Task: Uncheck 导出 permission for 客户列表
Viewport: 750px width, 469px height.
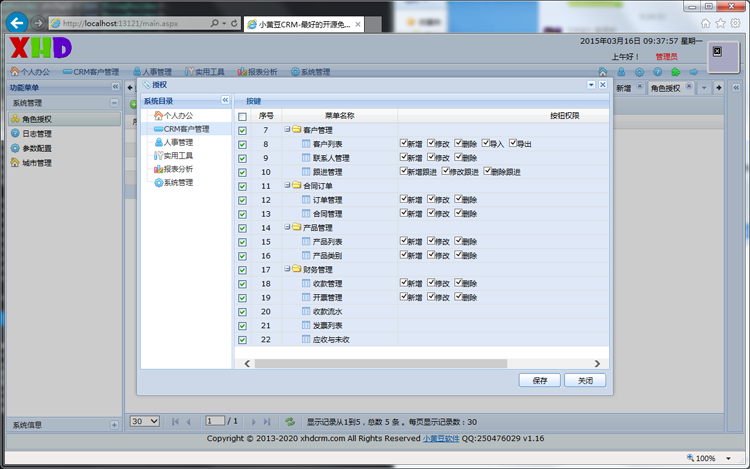Action: coord(512,144)
